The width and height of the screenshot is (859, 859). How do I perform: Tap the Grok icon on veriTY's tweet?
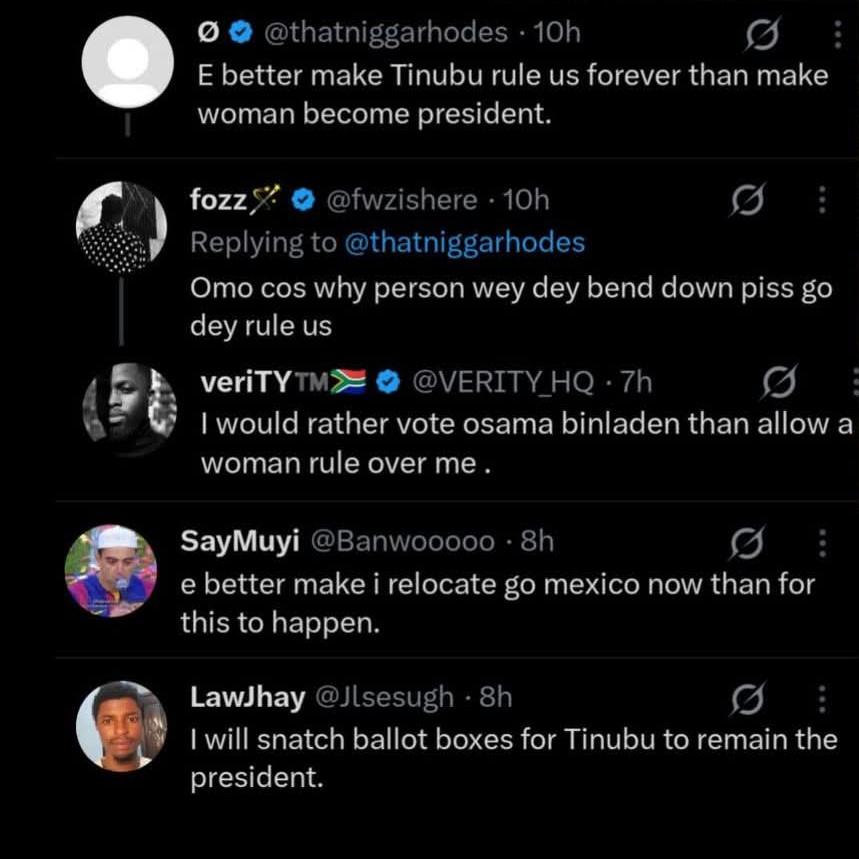pos(780,382)
